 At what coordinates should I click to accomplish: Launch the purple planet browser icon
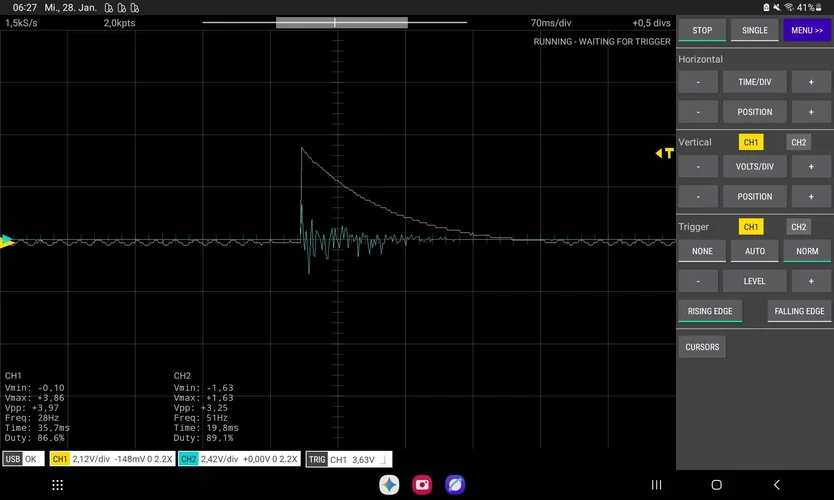pyautogui.click(x=455, y=485)
